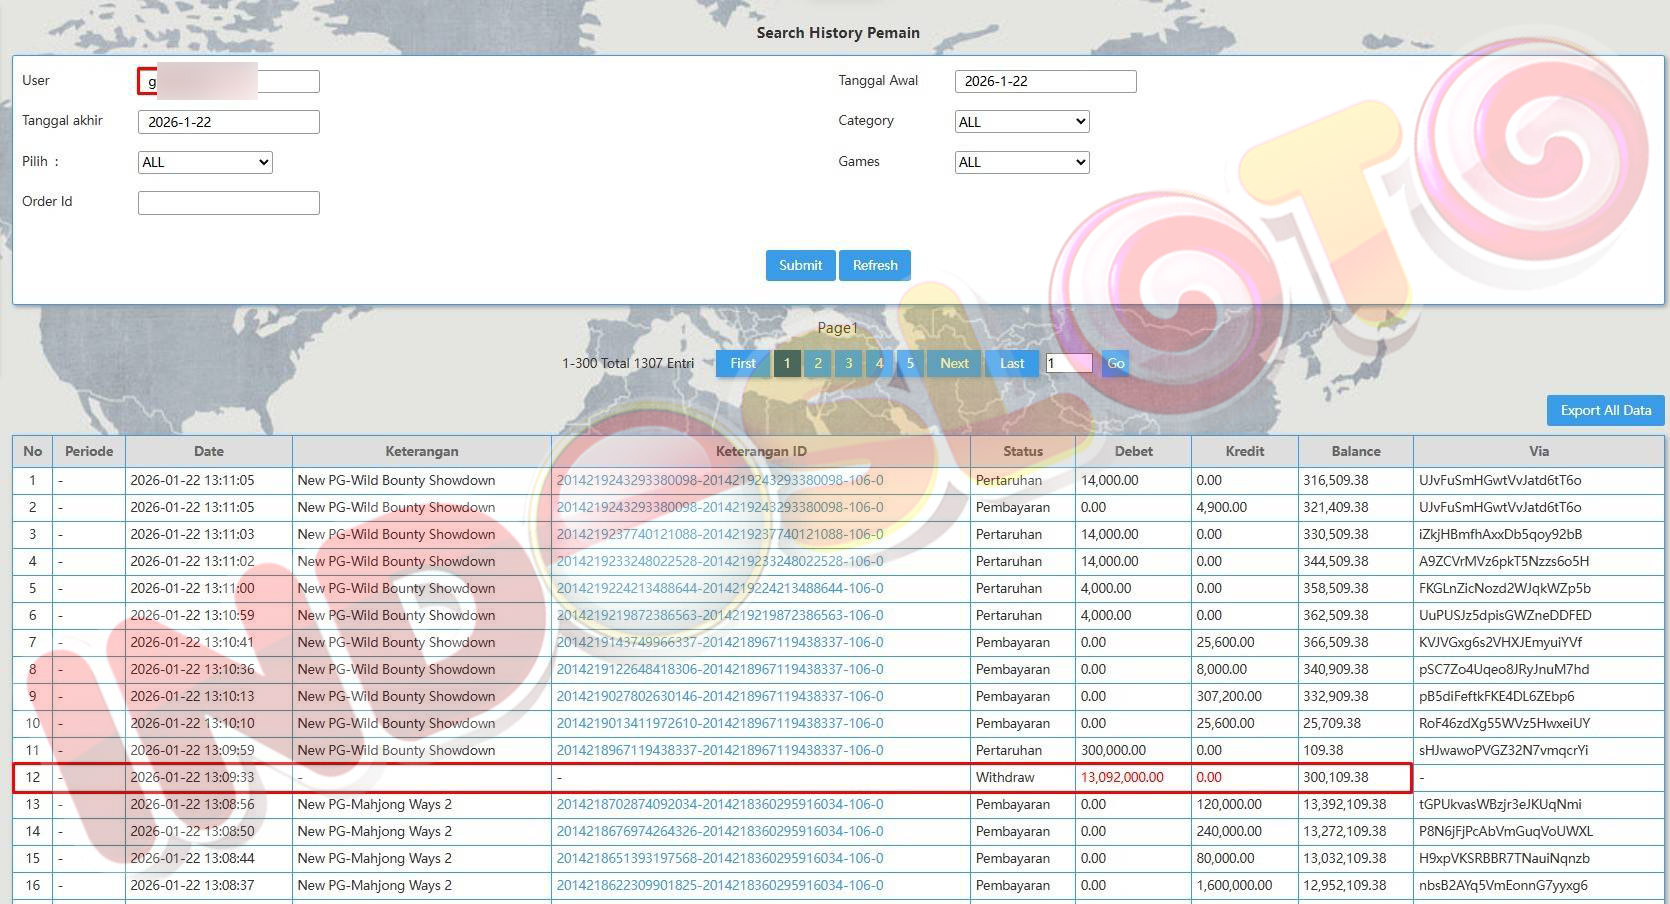Open Mahjong Ways 2 ID link in row 13
The image size is (1670, 904).
pyautogui.click(x=719, y=804)
